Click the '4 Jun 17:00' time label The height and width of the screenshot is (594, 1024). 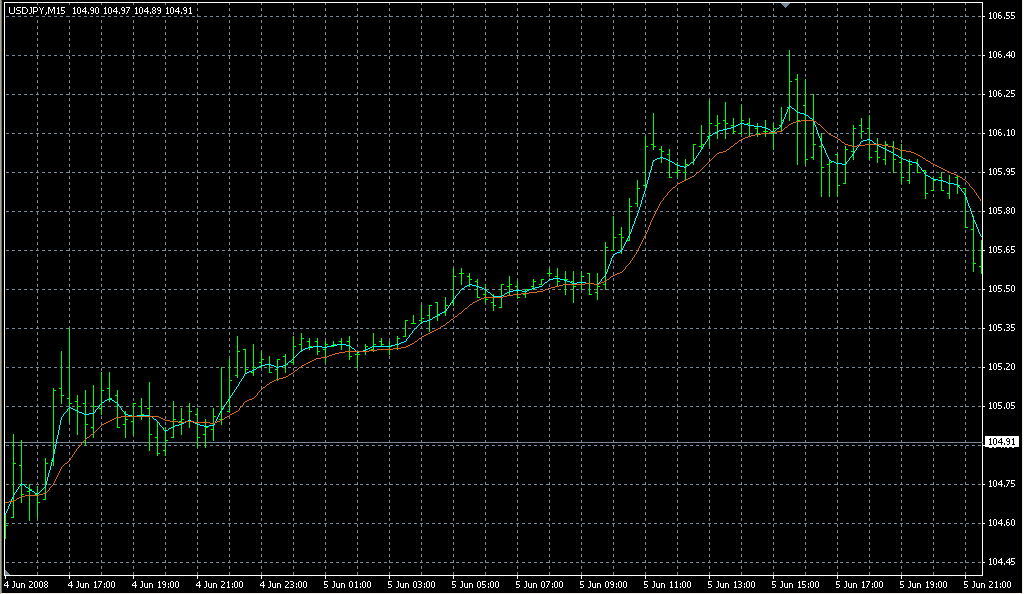click(92, 585)
